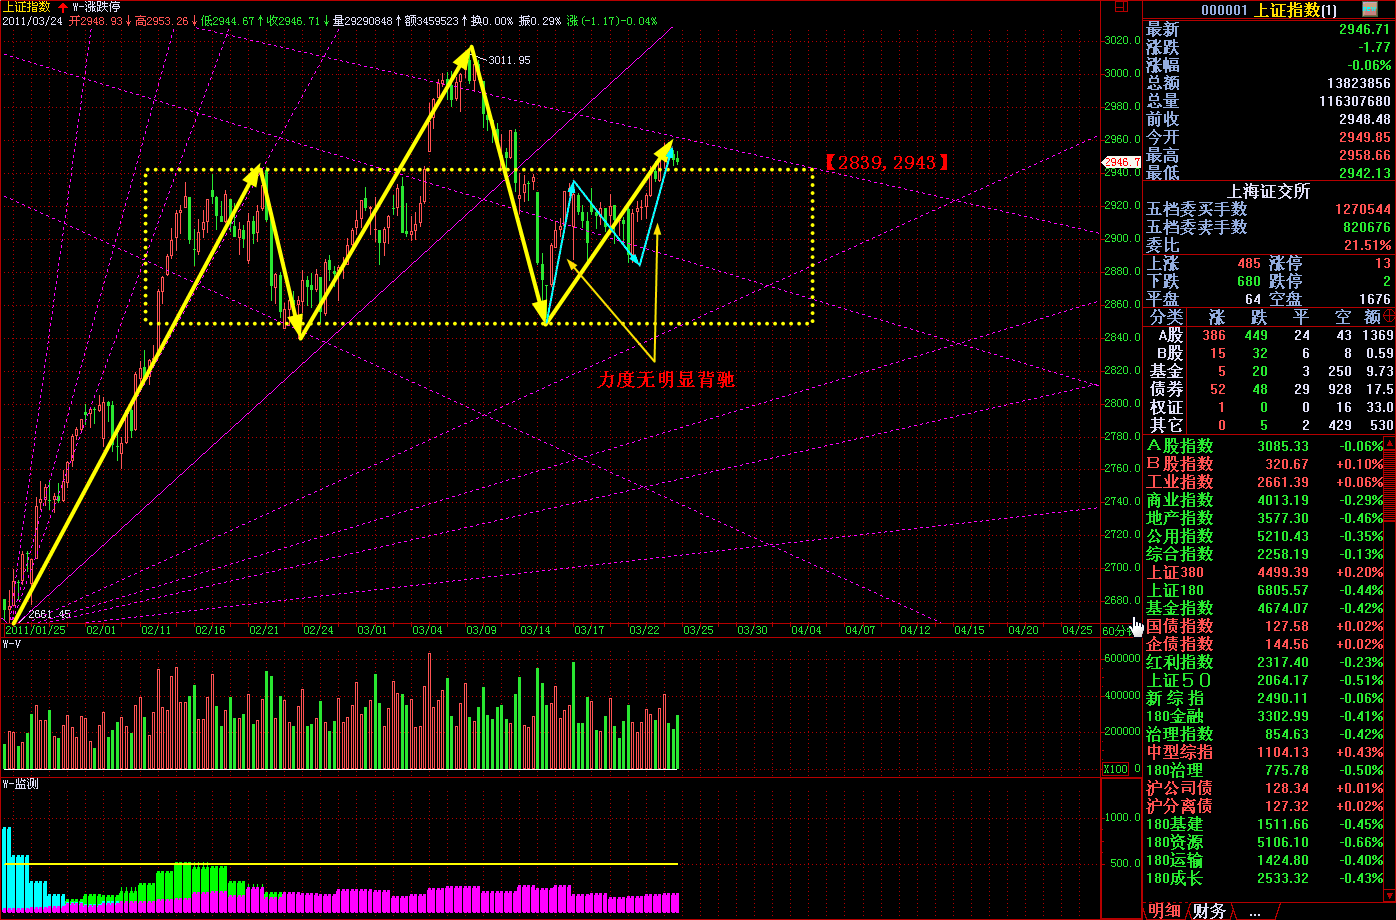Click the red window-layout icon above price axis
The height and width of the screenshot is (920, 1396).
[1119, 7]
